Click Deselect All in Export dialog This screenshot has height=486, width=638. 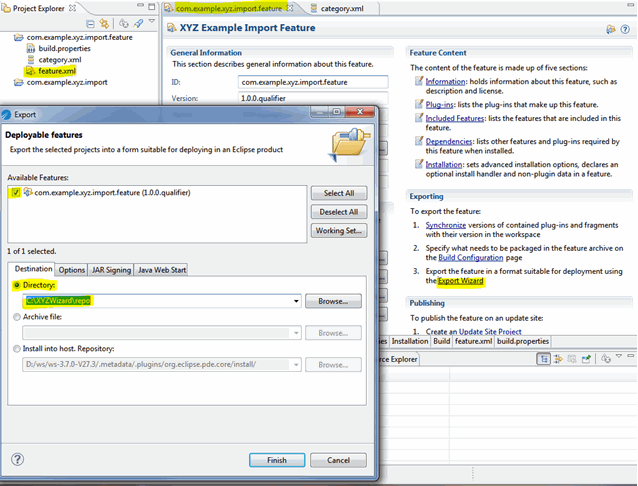point(339,212)
